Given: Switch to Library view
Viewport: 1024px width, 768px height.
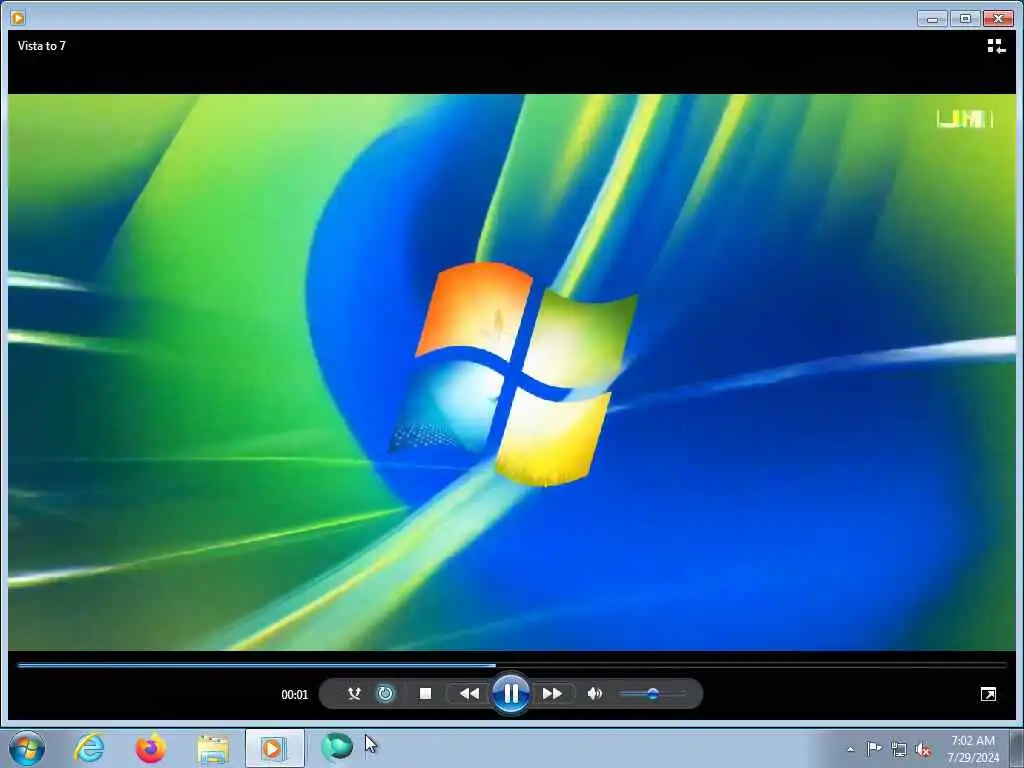Looking at the screenshot, I should pos(996,46).
